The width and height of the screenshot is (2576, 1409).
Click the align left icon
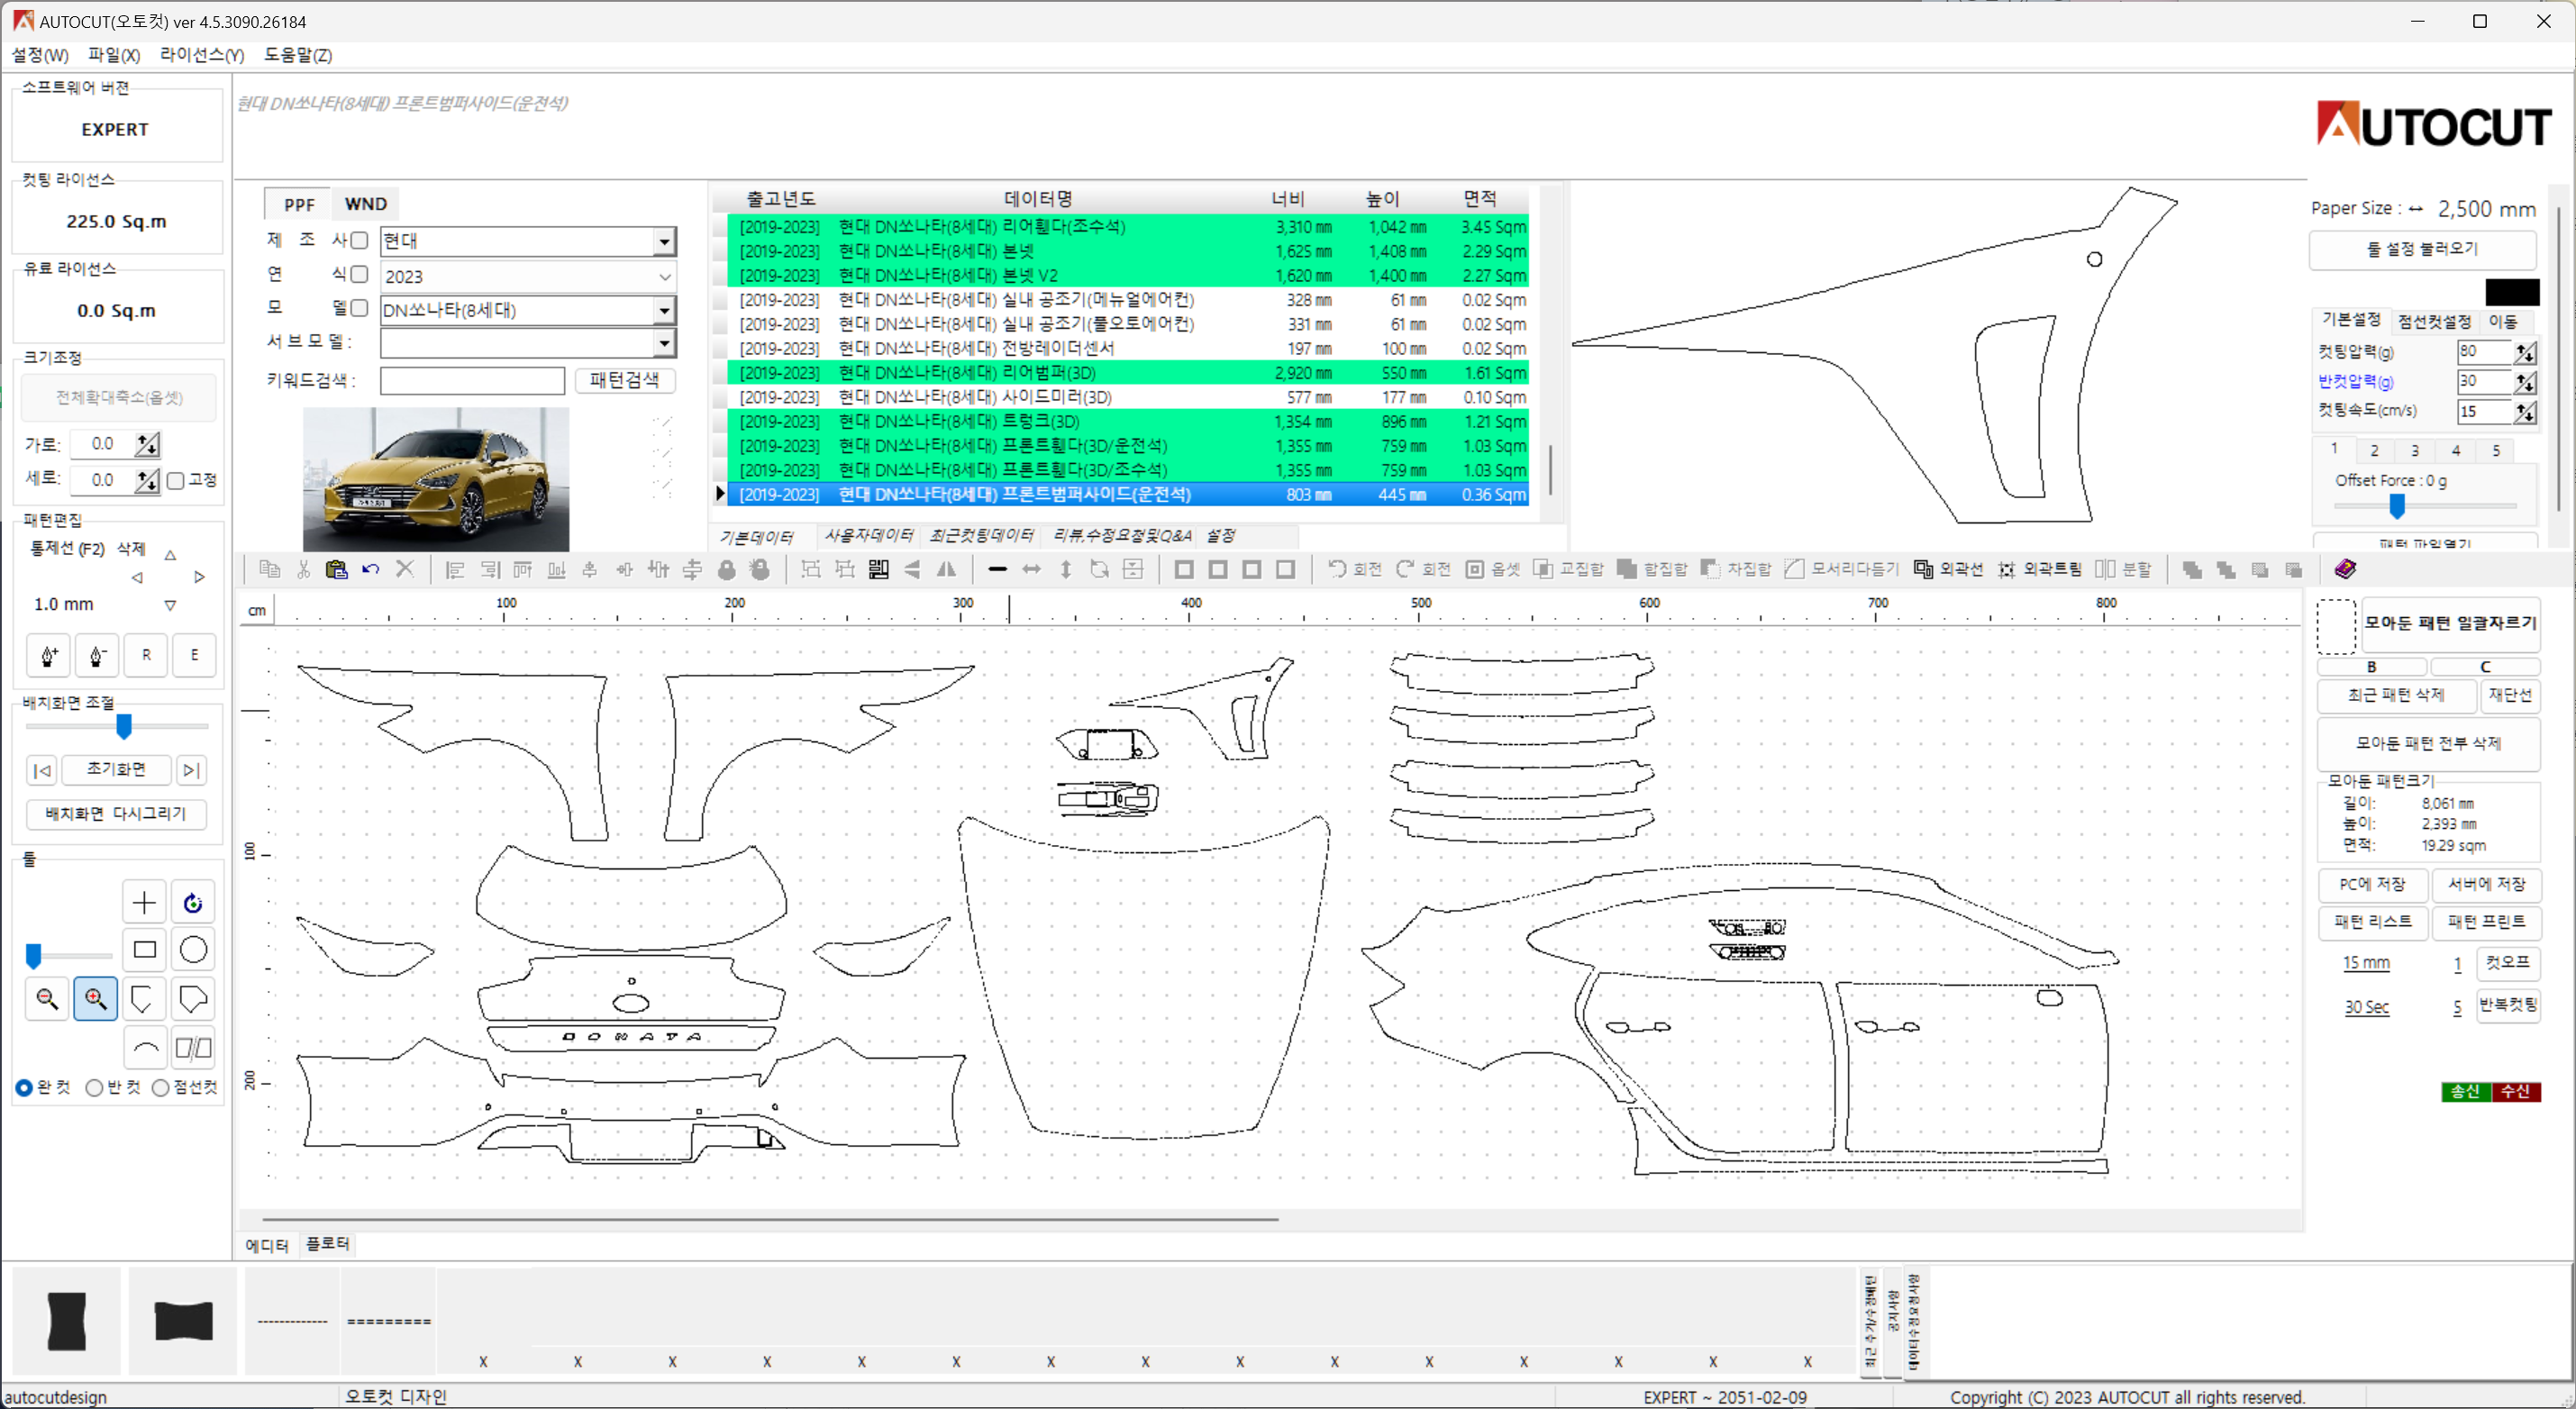455,569
